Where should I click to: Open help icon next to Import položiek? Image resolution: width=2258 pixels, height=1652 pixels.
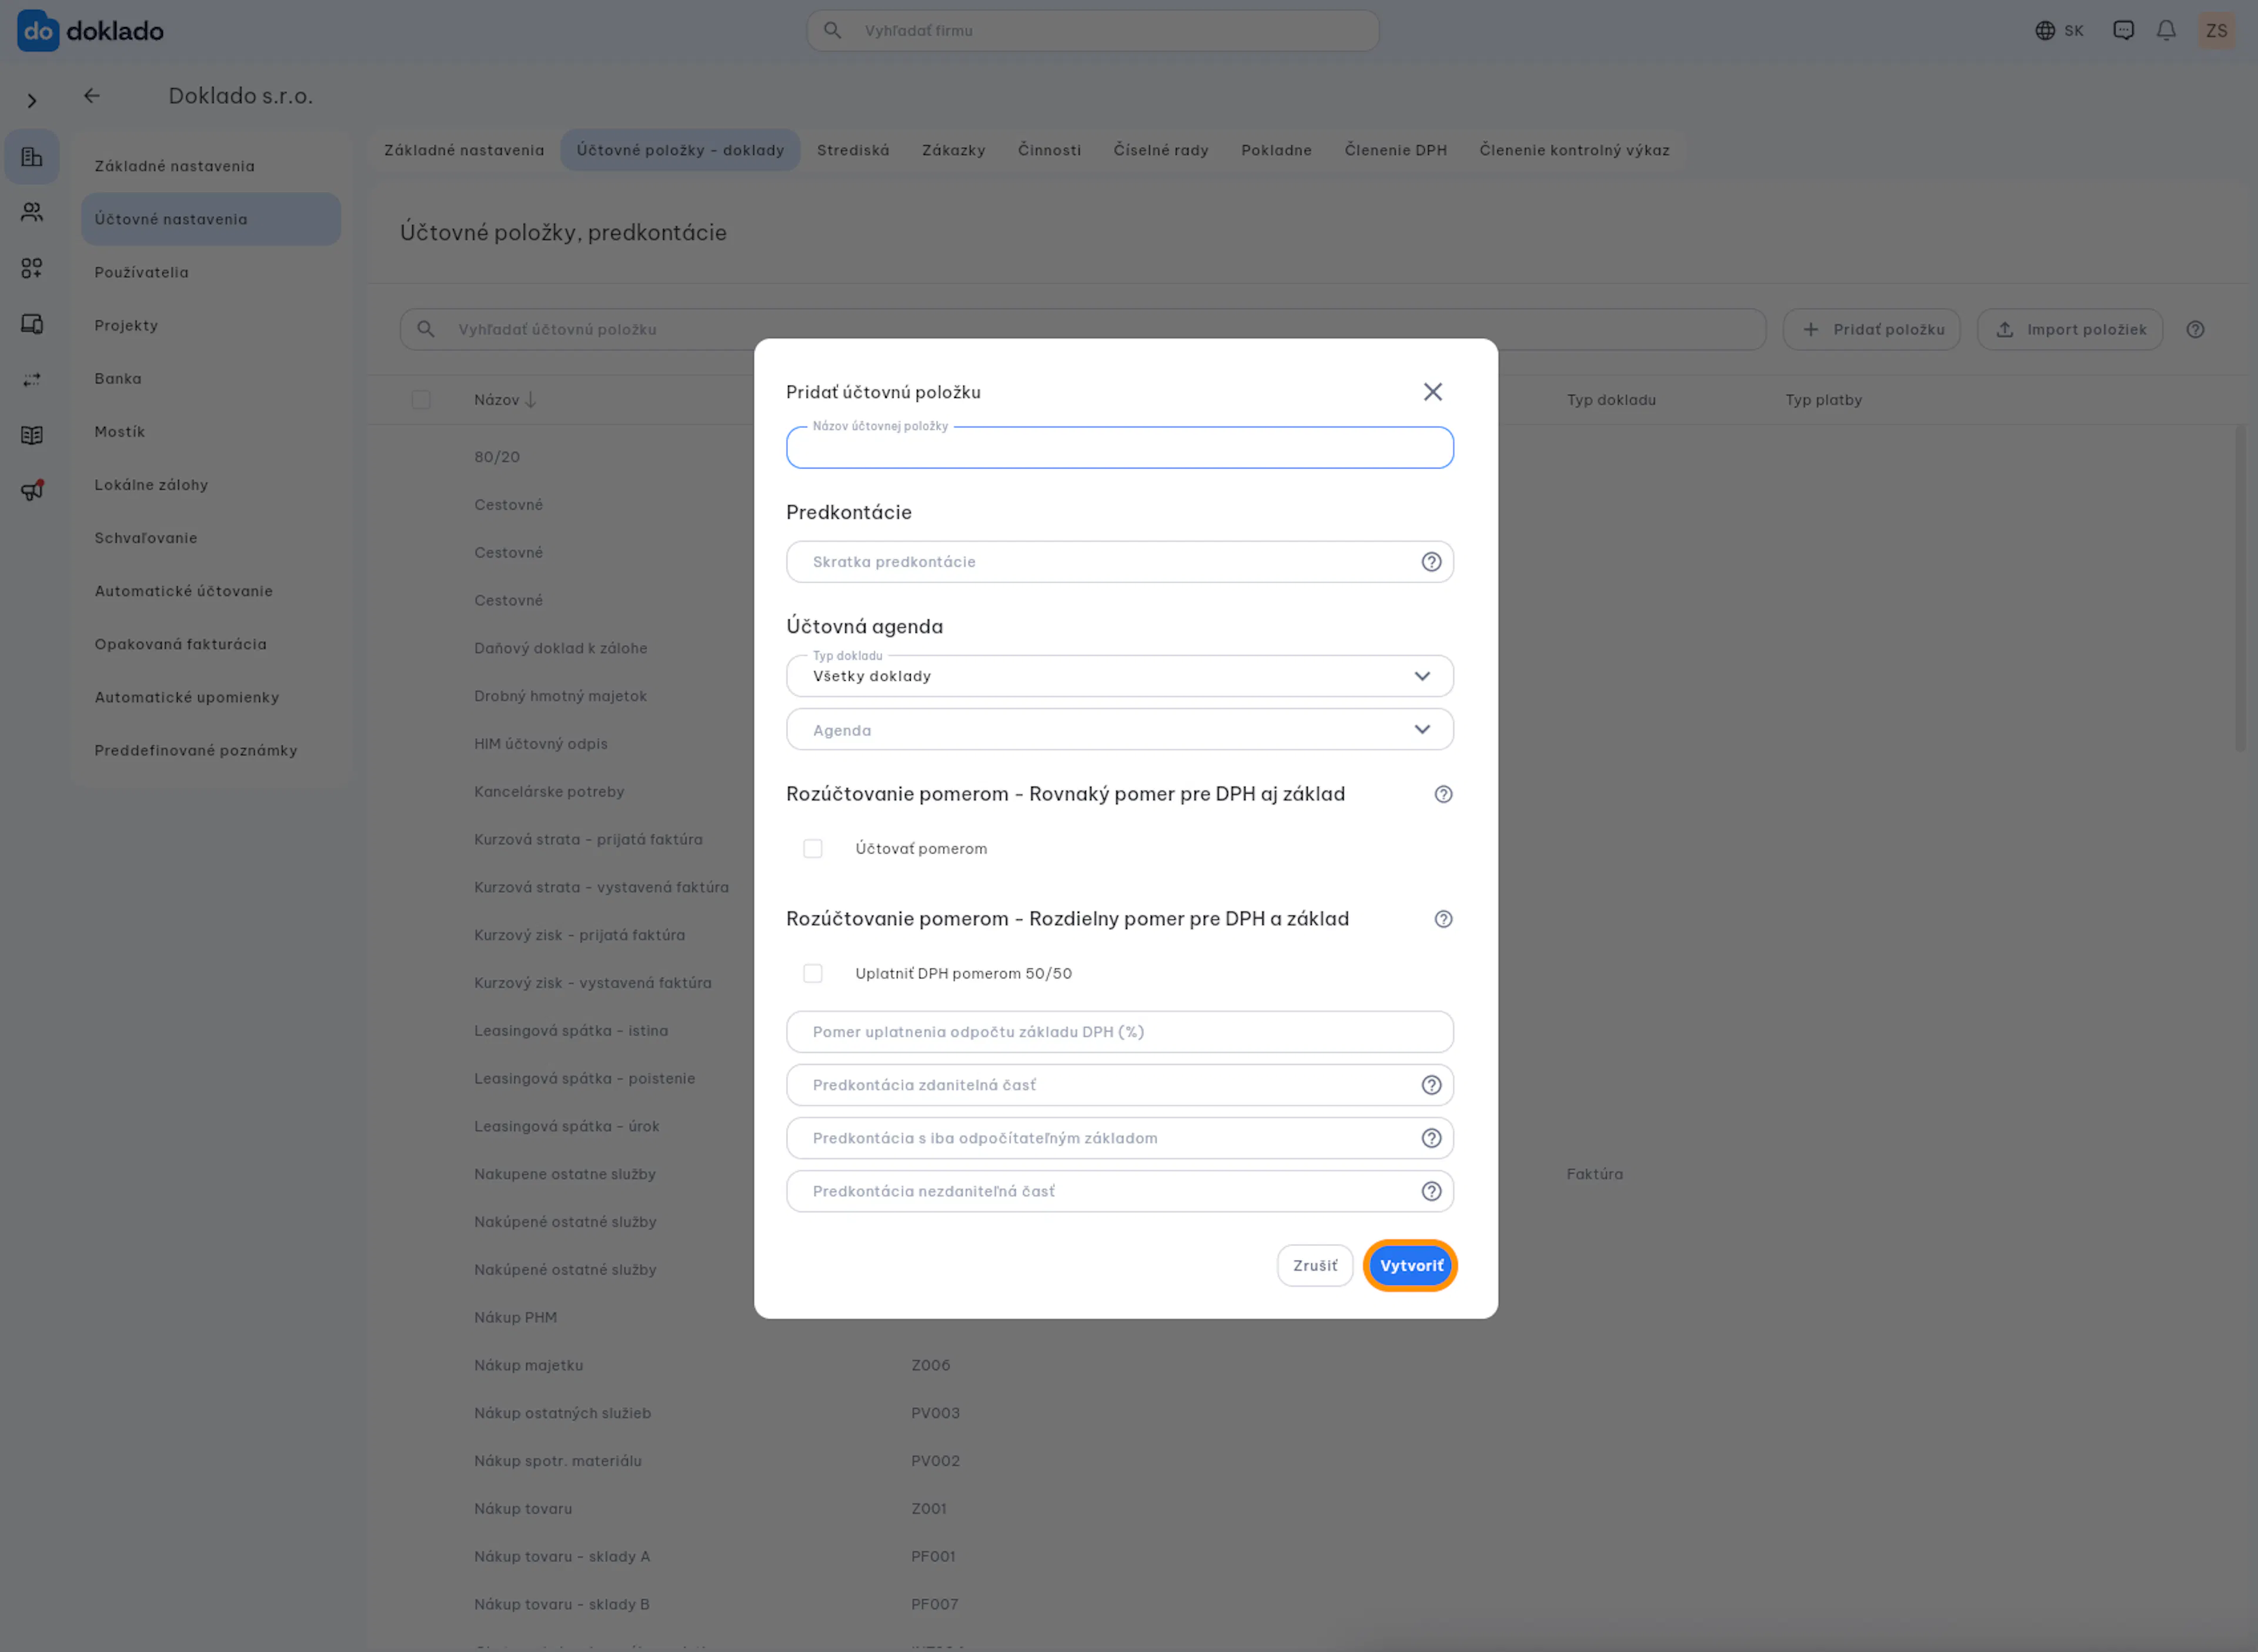2195,330
